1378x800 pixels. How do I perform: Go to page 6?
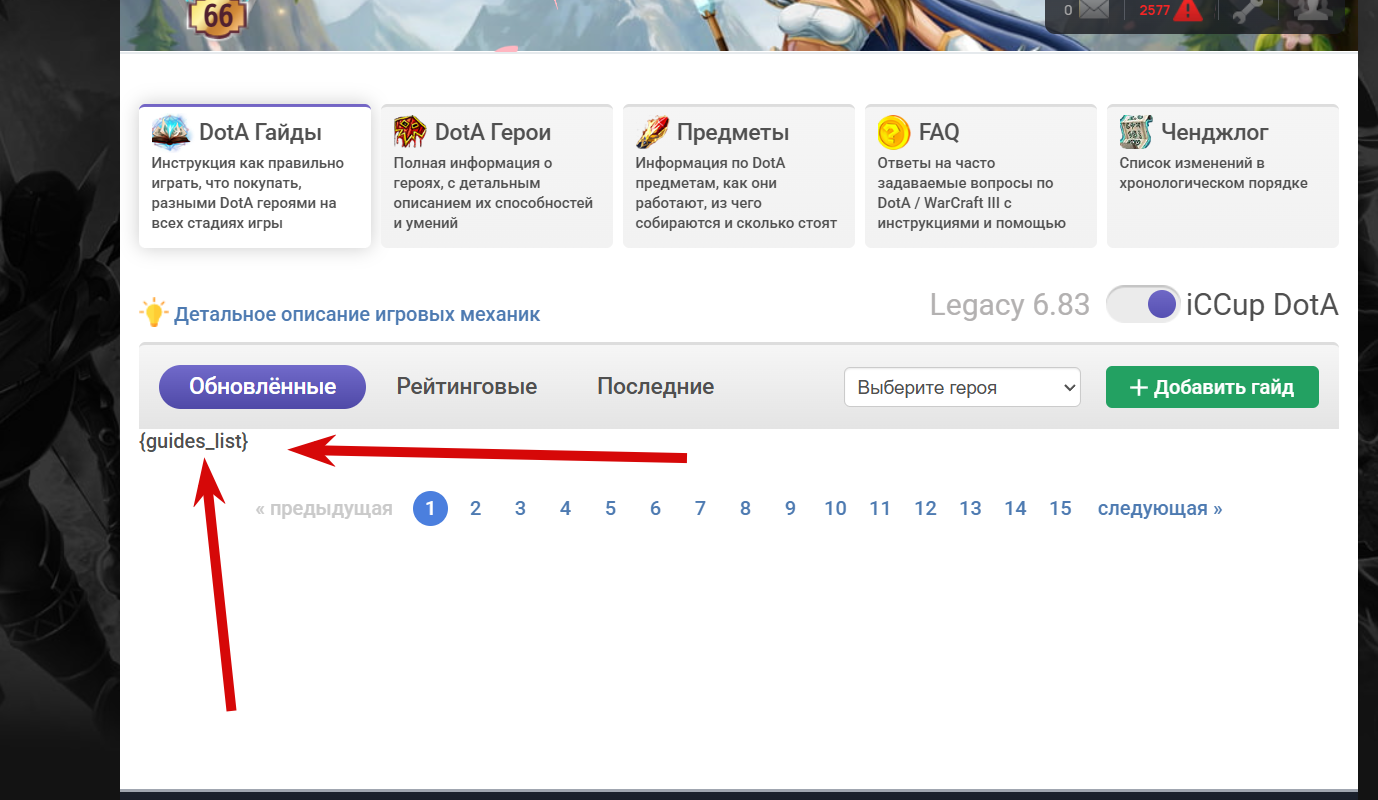655,508
